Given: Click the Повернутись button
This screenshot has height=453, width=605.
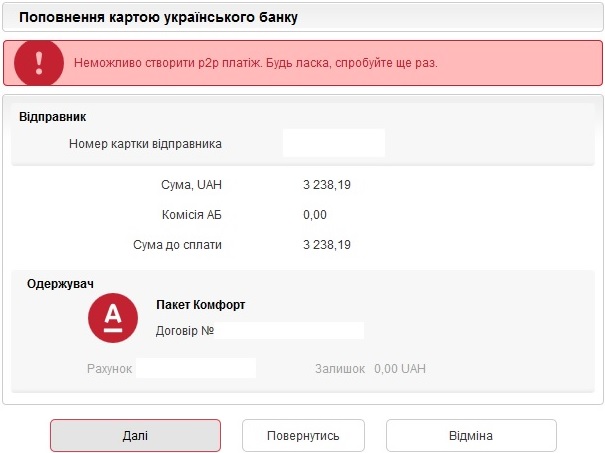Looking at the screenshot, I should pyautogui.click(x=303, y=435).
